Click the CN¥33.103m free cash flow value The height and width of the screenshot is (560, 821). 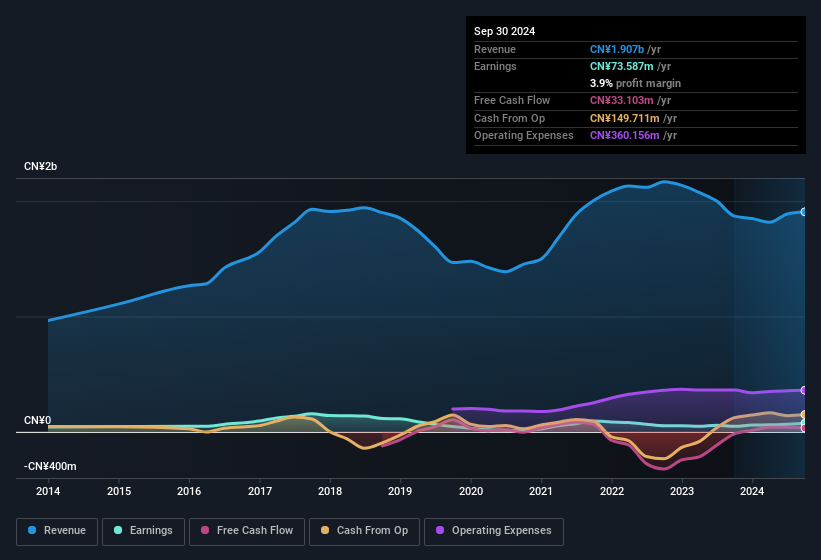[622, 100]
